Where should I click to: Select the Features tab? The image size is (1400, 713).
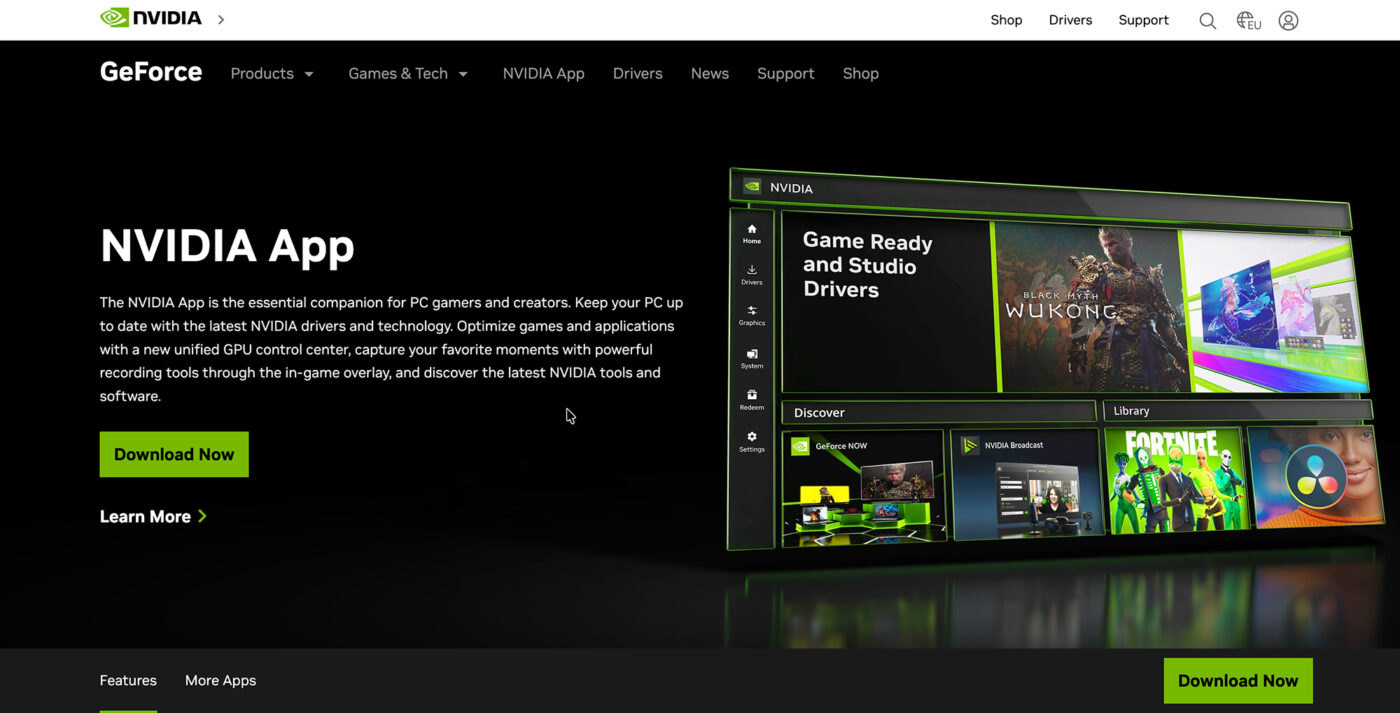tap(128, 681)
